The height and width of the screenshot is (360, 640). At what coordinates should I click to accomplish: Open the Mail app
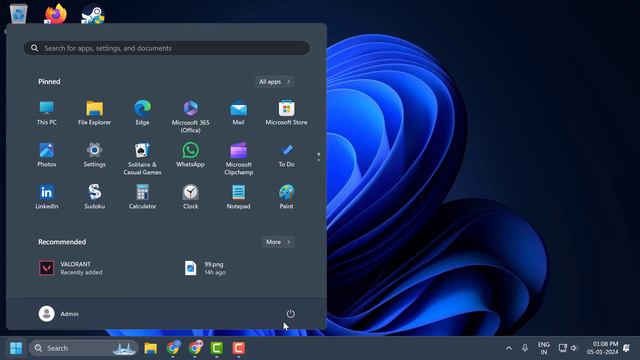coord(238,113)
